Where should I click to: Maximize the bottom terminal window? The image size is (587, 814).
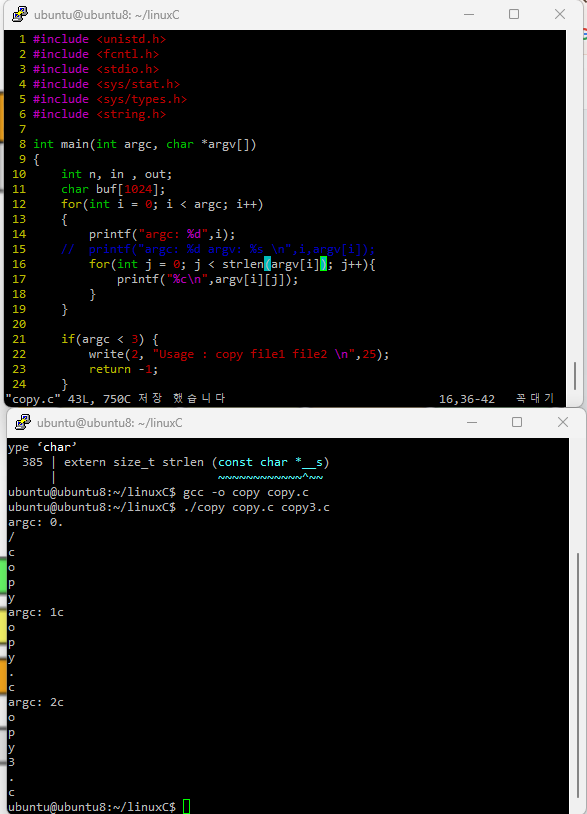[517, 422]
